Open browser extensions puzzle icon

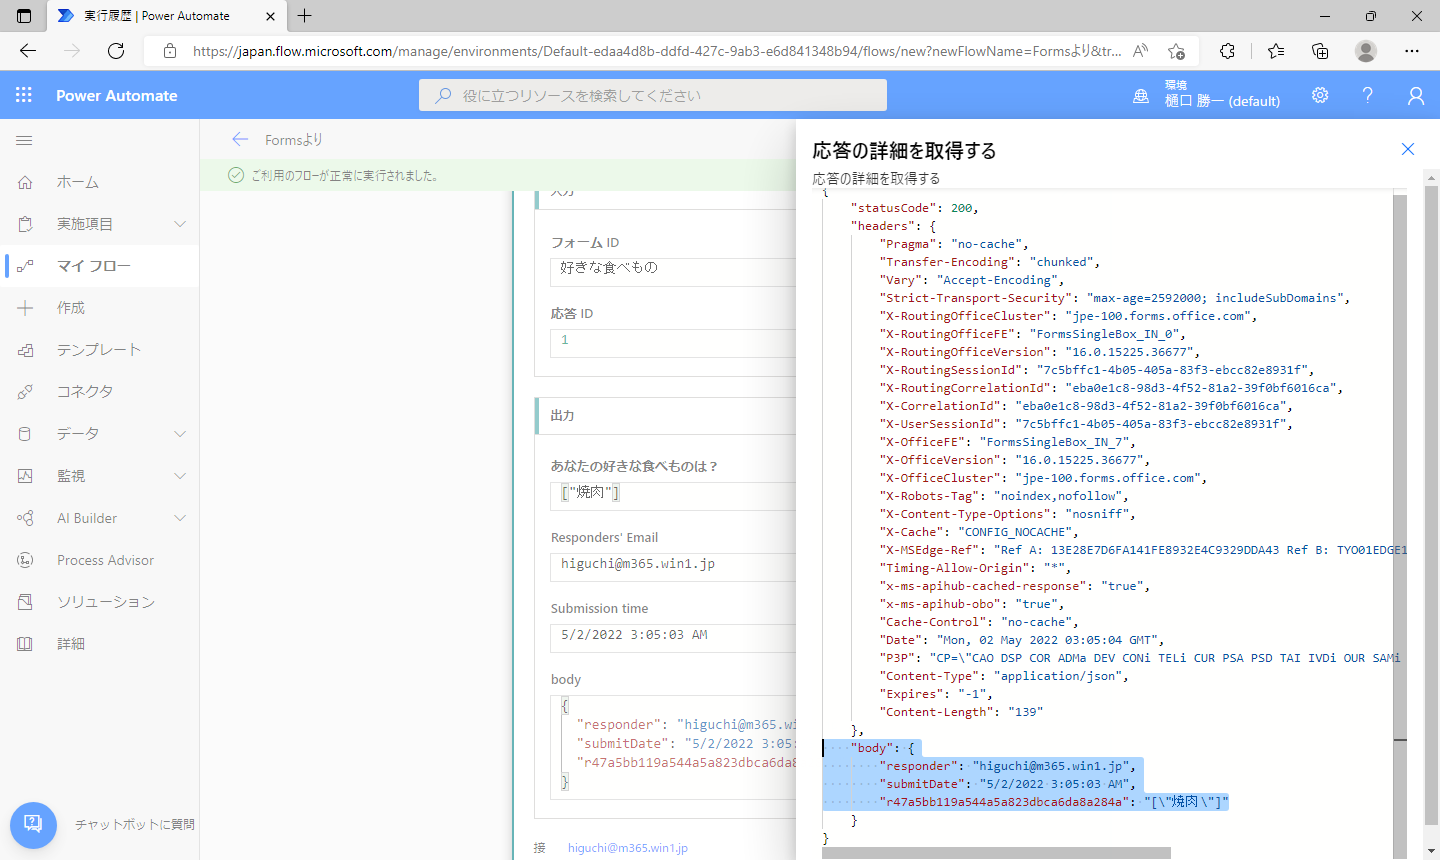1227,51
